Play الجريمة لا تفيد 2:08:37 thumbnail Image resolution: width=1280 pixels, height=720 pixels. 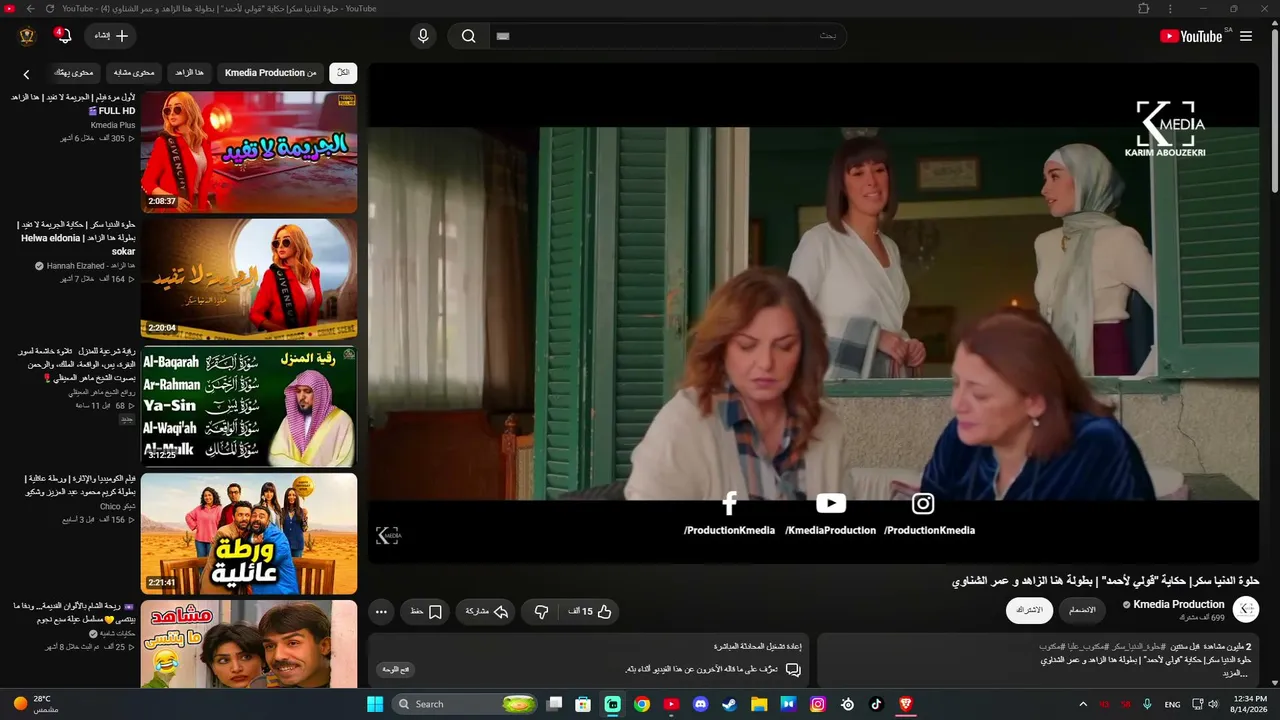249,152
